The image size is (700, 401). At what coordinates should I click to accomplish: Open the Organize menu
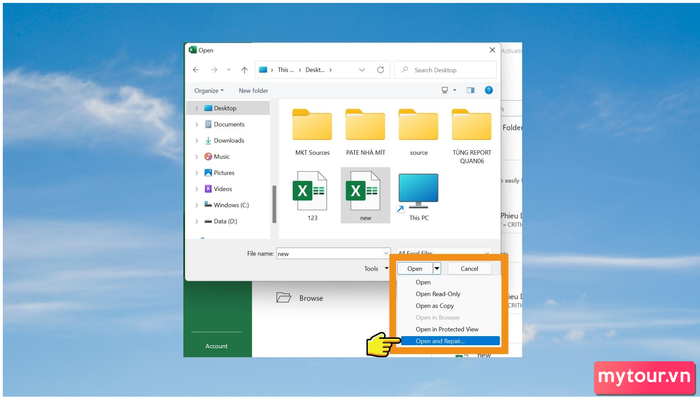[x=208, y=90]
